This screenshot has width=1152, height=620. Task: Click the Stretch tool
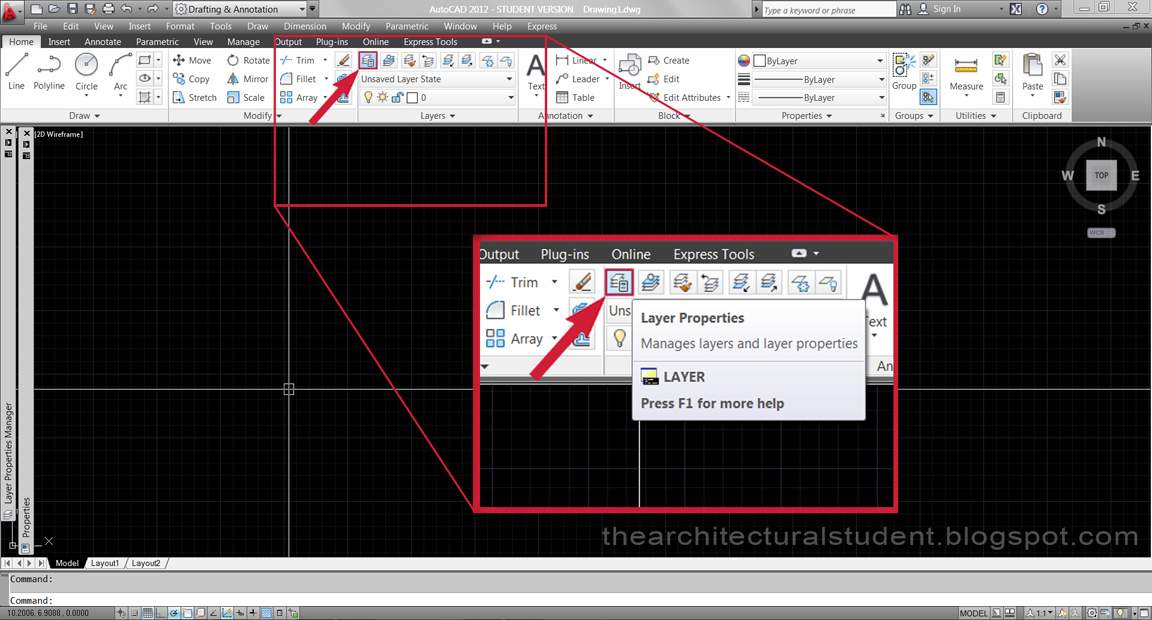point(195,97)
